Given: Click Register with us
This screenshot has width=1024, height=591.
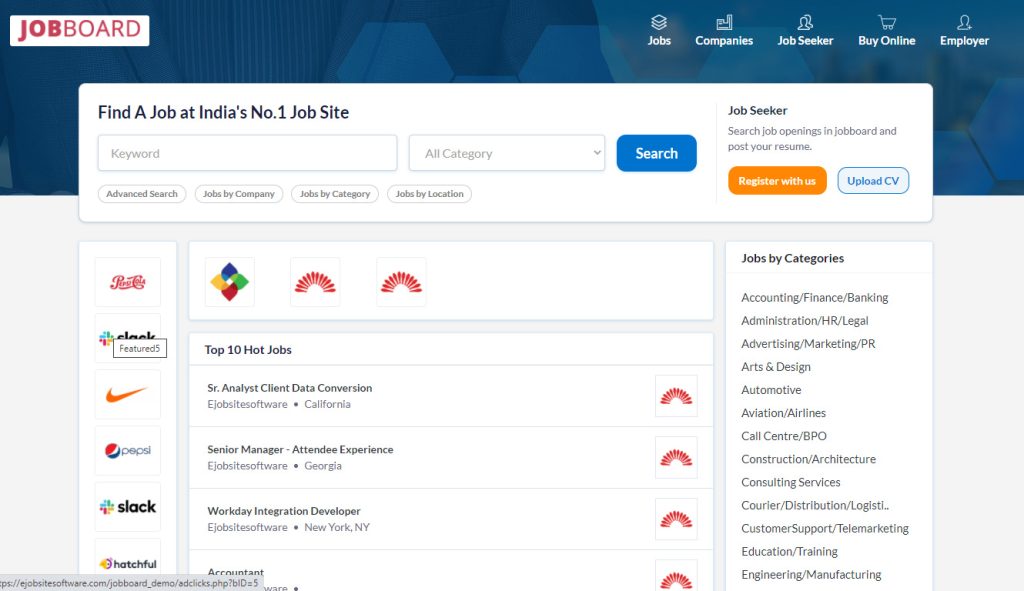Looking at the screenshot, I should click(777, 181).
